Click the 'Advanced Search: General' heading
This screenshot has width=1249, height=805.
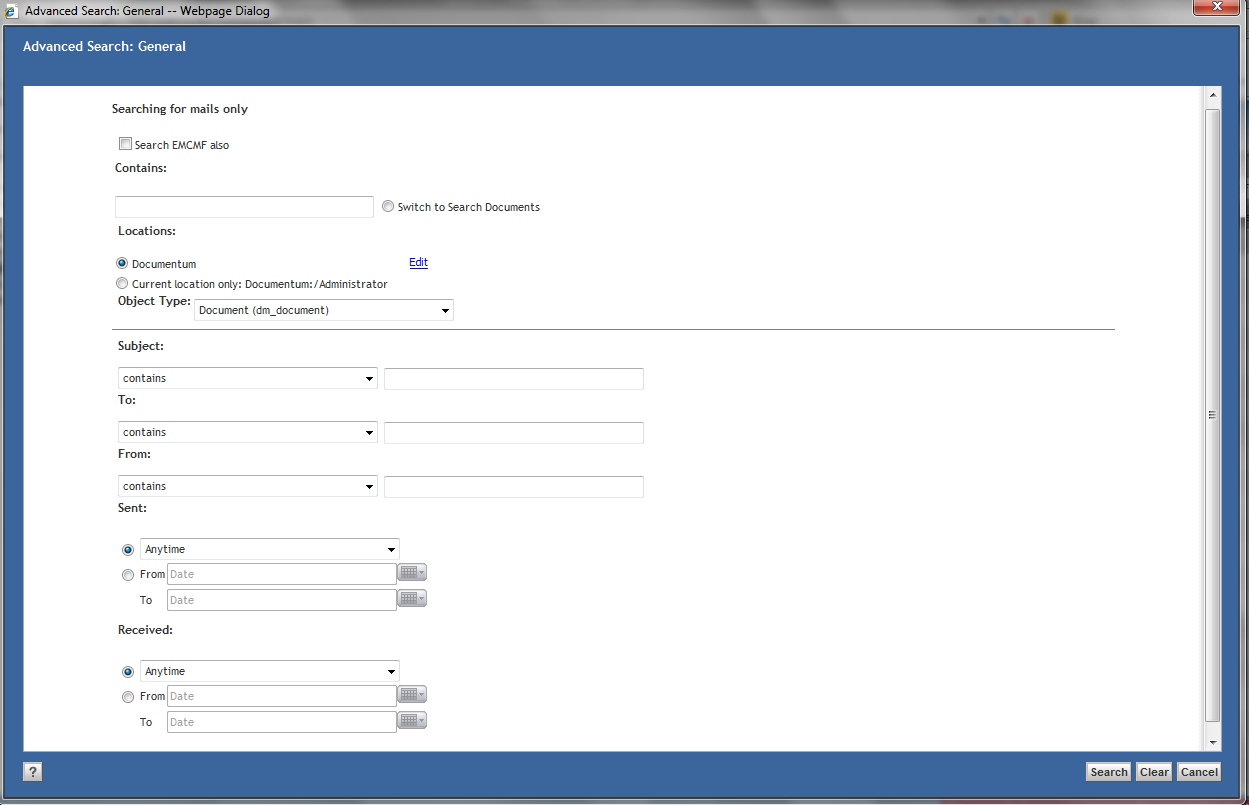pos(104,46)
